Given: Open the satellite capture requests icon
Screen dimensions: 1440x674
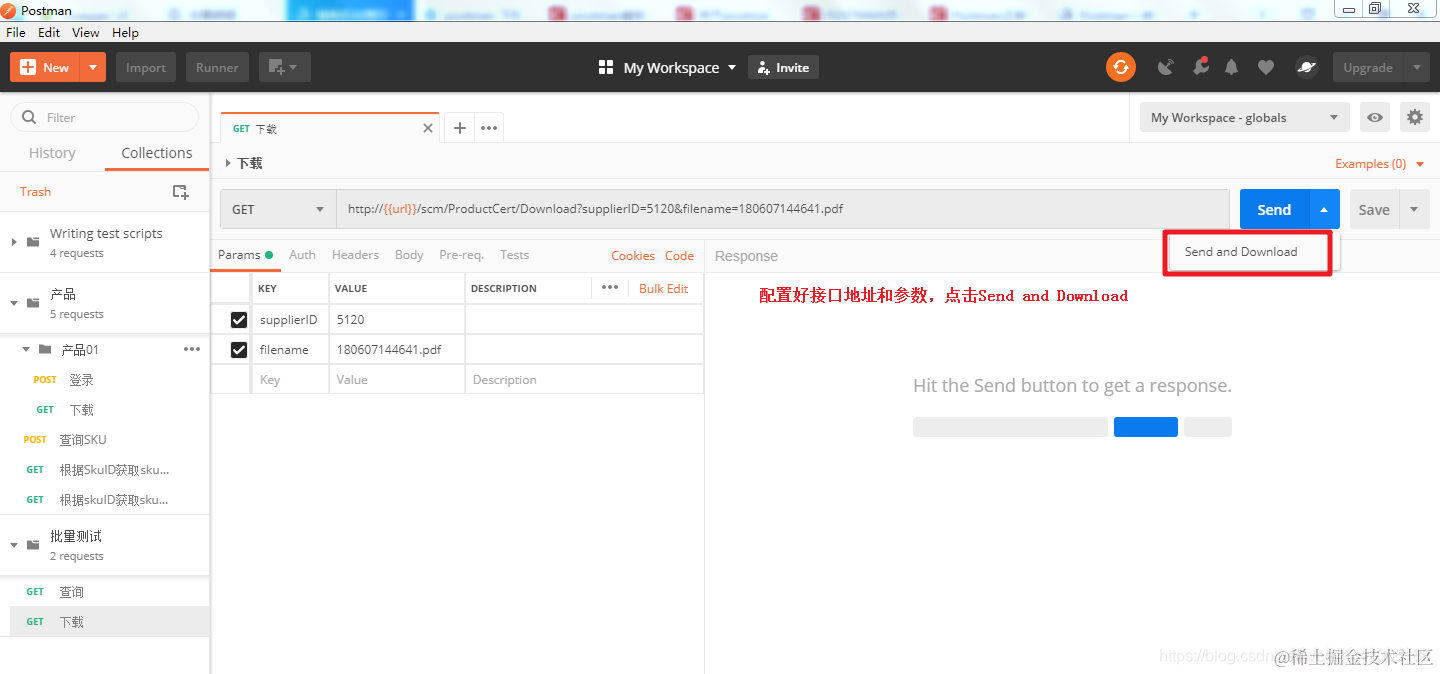Looking at the screenshot, I should [x=1166, y=67].
